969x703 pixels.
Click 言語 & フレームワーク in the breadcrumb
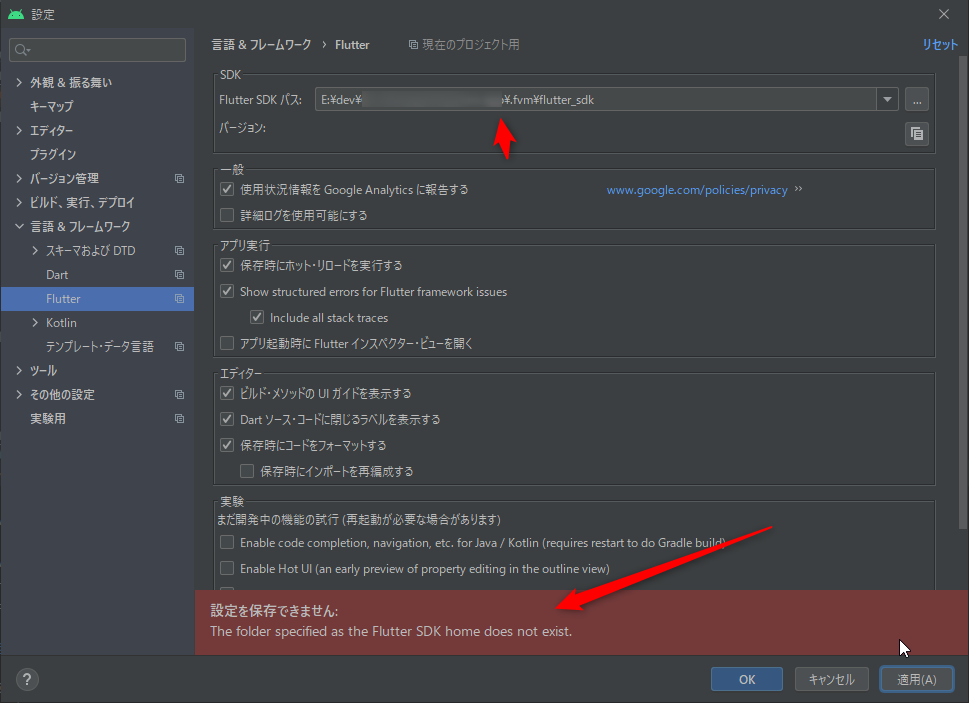point(262,44)
